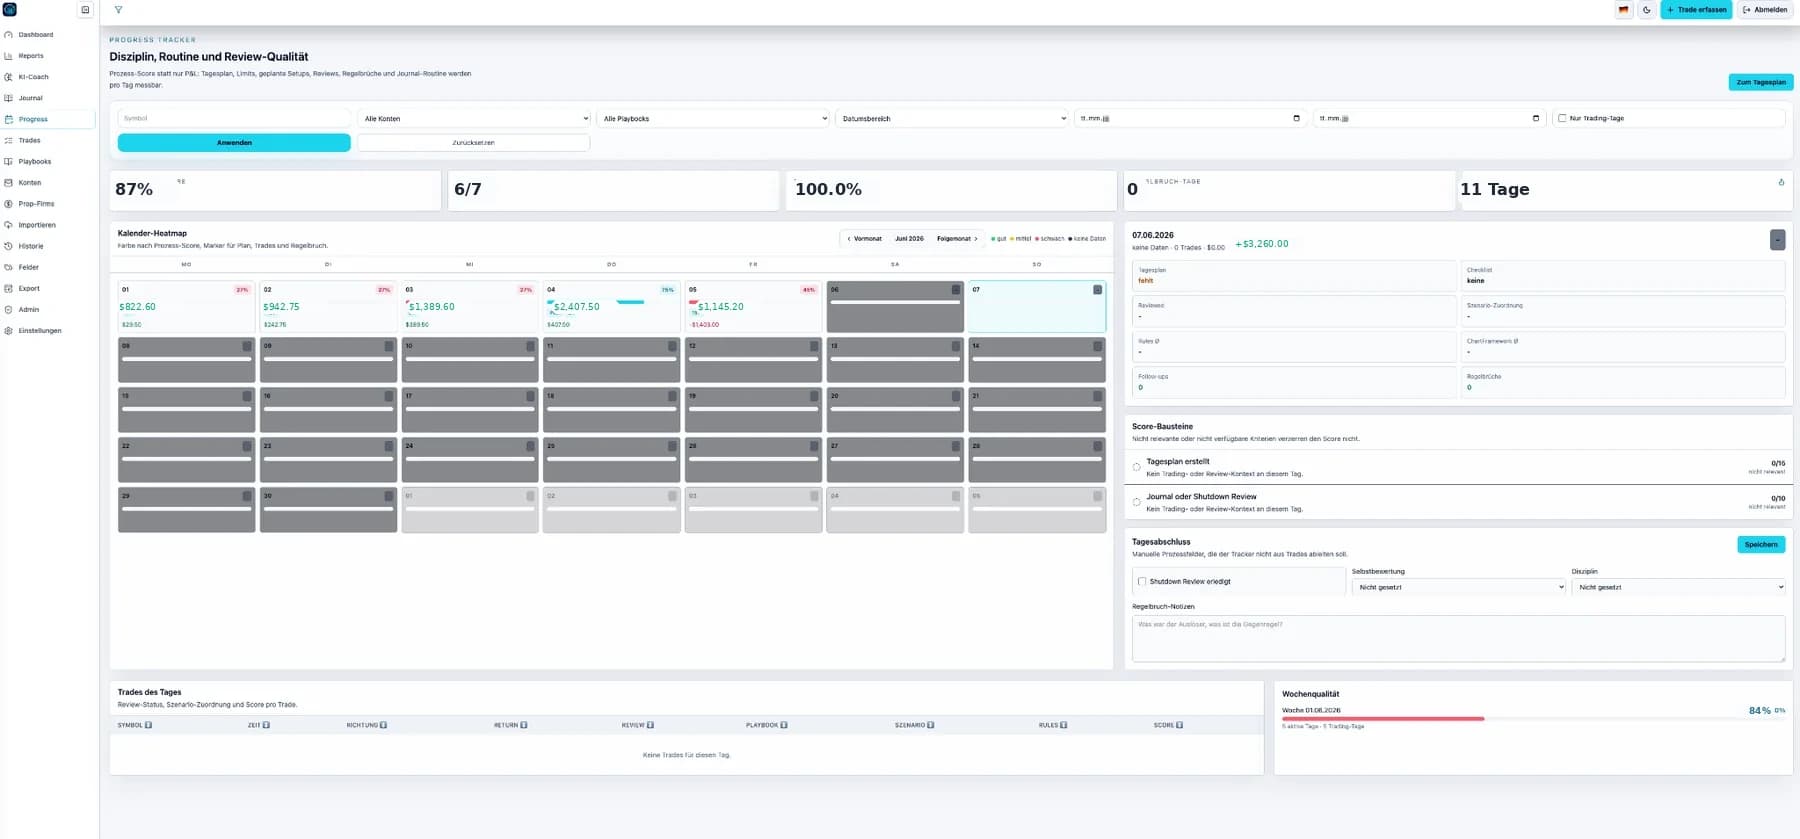The image size is (1800, 839).
Task: Check the Shutdown Review erledigt checkbox
Action: pyautogui.click(x=1142, y=581)
